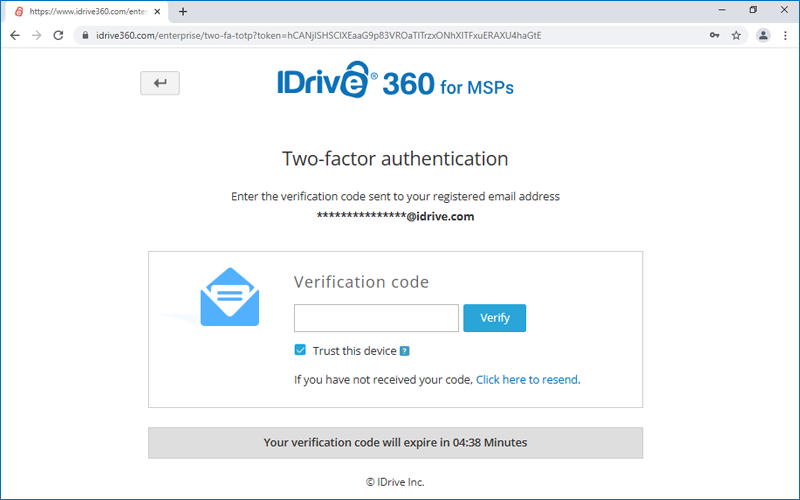Click the tab's IDrive favicon
The image size is (800, 500).
point(19,11)
